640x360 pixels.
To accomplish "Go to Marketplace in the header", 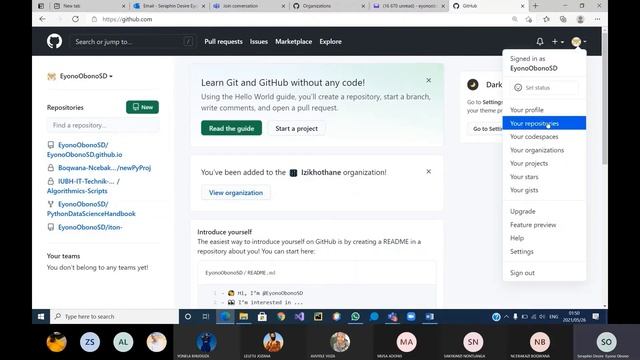I will click(x=293, y=42).
